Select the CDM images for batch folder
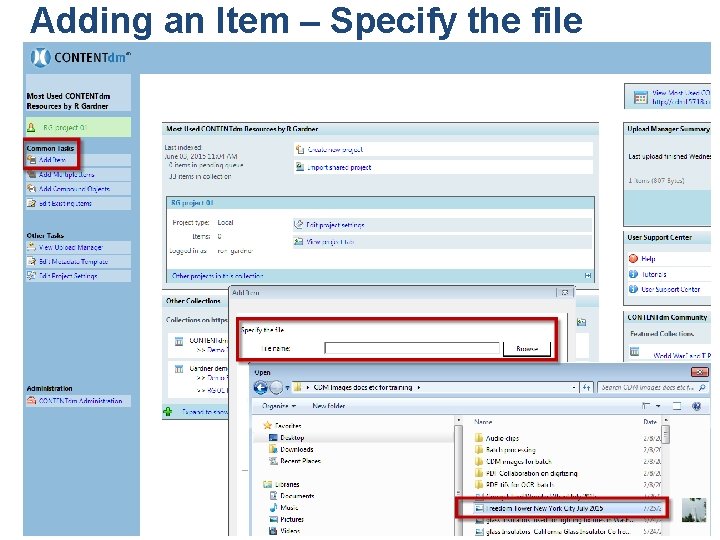Screen dimensions: 720x540 [x=518, y=461]
